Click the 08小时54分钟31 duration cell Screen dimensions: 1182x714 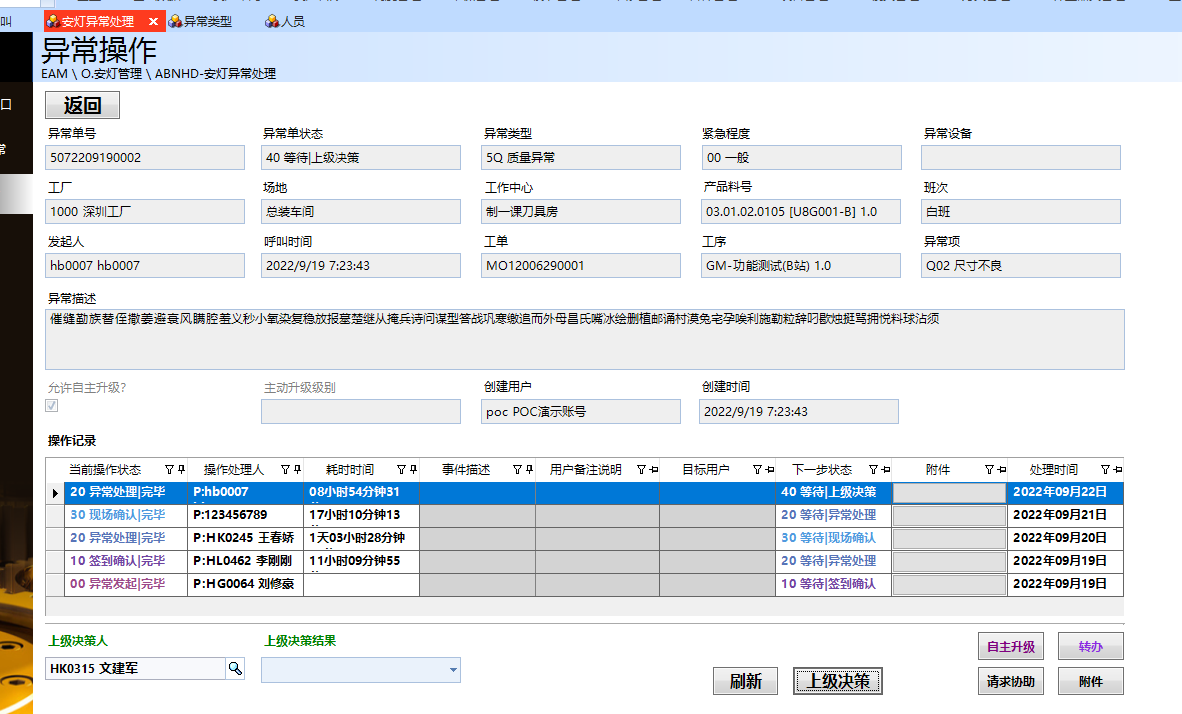[362, 492]
